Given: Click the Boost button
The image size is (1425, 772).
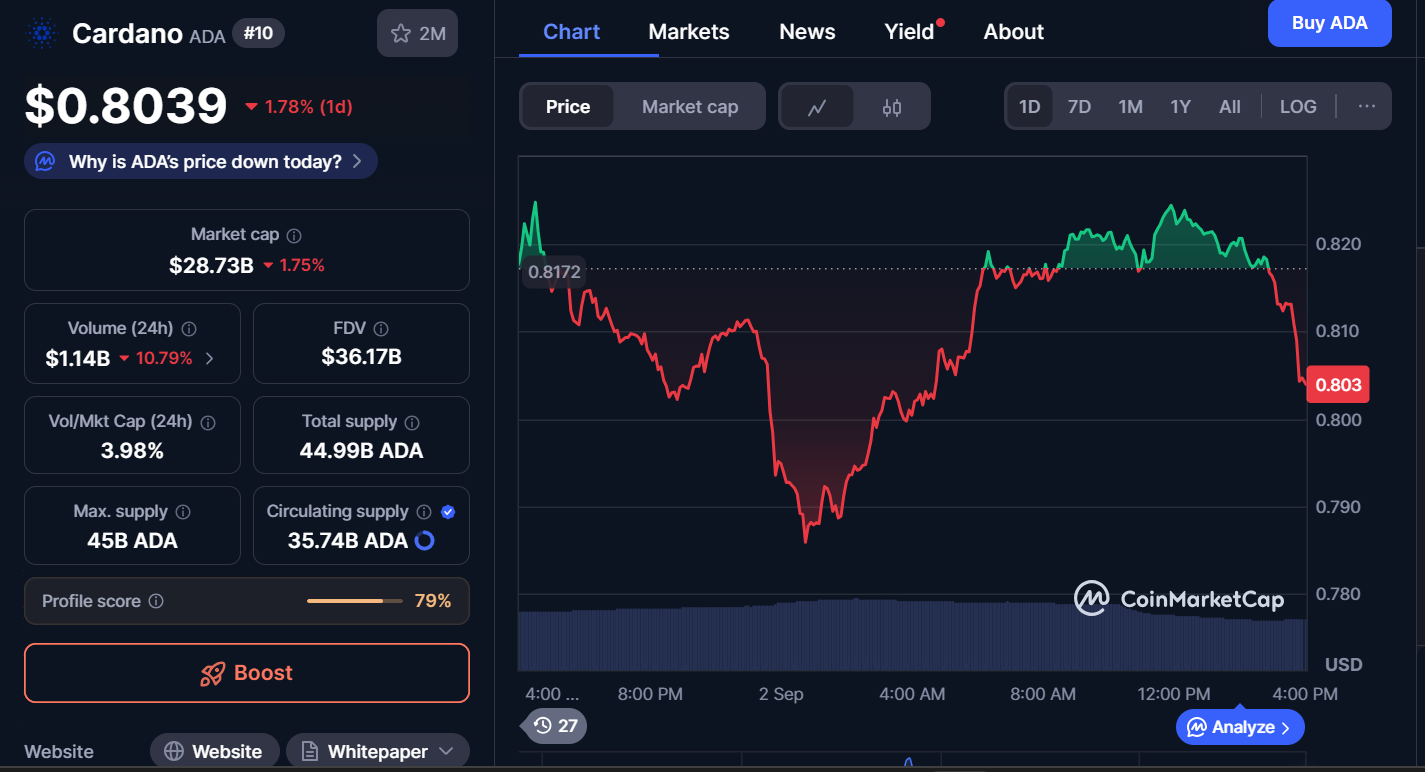Looking at the screenshot, I should point(247,673).
